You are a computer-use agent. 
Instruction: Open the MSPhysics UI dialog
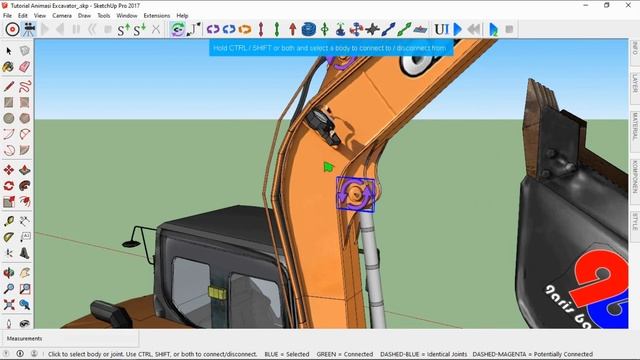(442, 29)
